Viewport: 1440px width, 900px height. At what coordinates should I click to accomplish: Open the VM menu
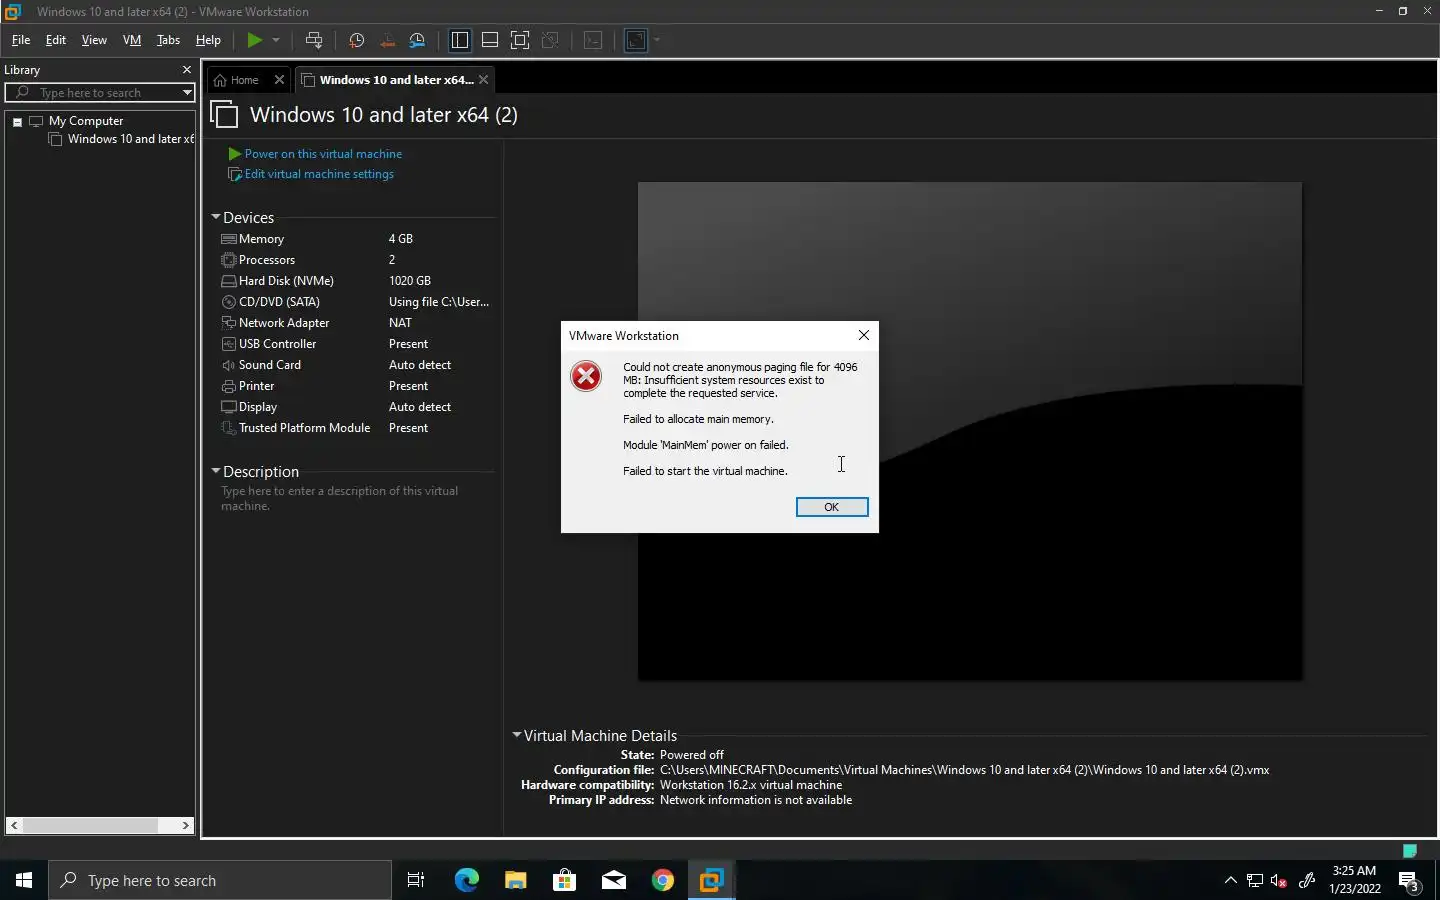click(132, 40)
